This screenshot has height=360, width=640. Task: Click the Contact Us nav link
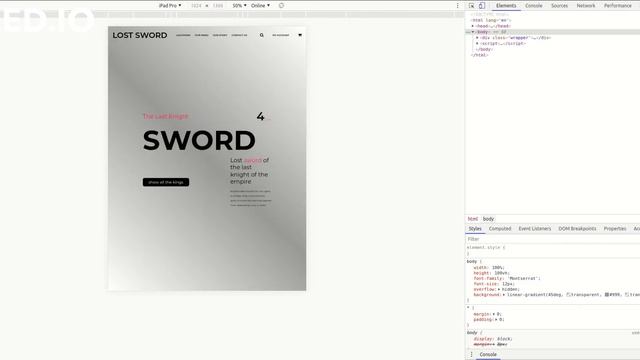(239, 35)
